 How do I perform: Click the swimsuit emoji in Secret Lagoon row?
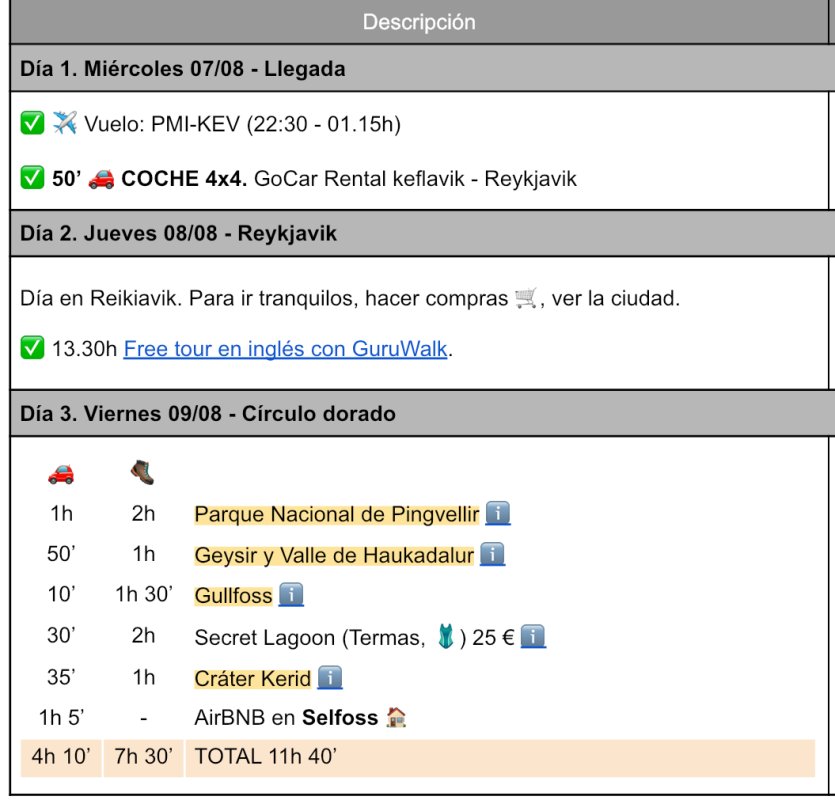[446, 637]
